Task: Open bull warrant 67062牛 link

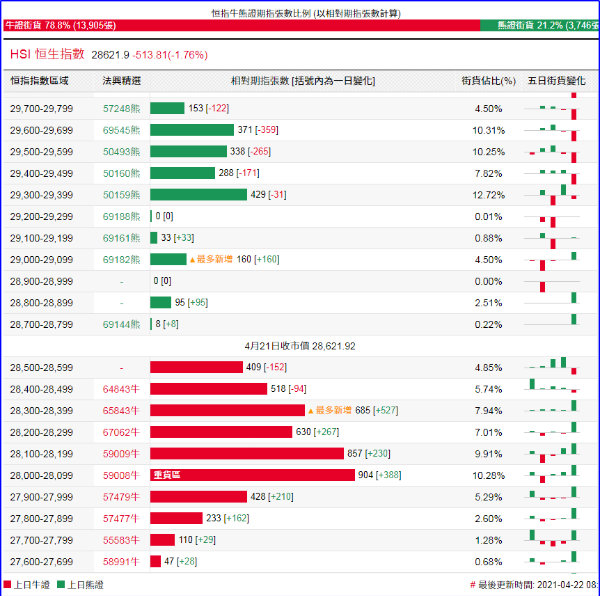Action: [x=121, y=433]
